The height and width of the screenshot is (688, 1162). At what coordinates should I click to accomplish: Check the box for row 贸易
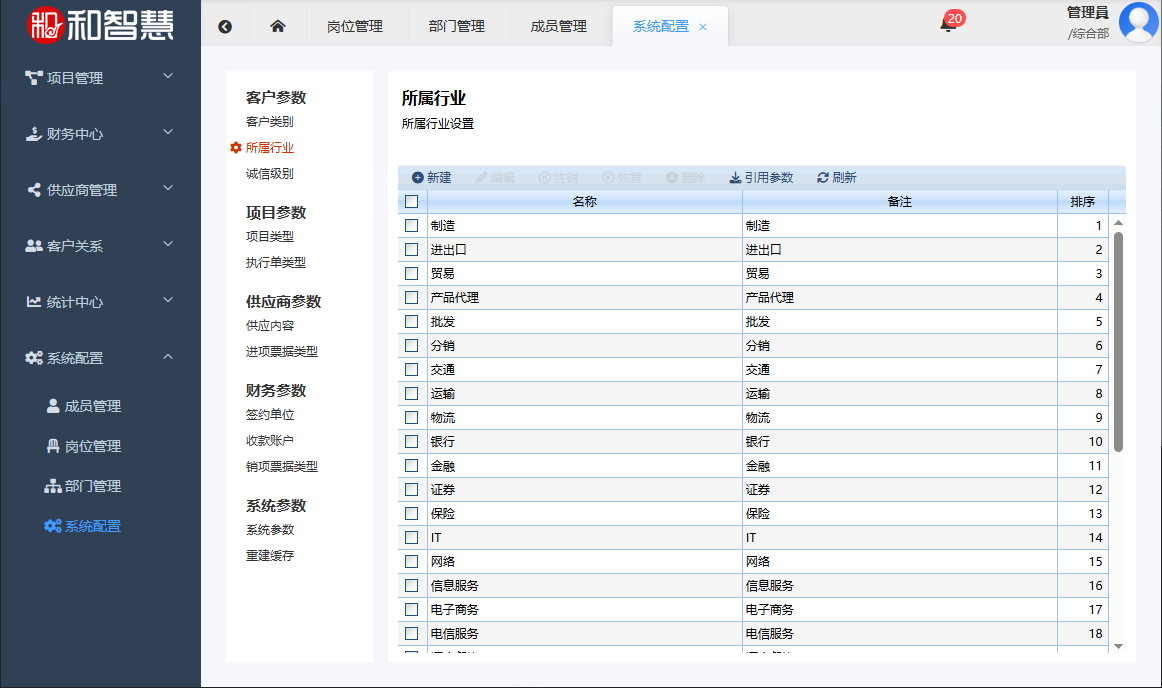(412, 273)
